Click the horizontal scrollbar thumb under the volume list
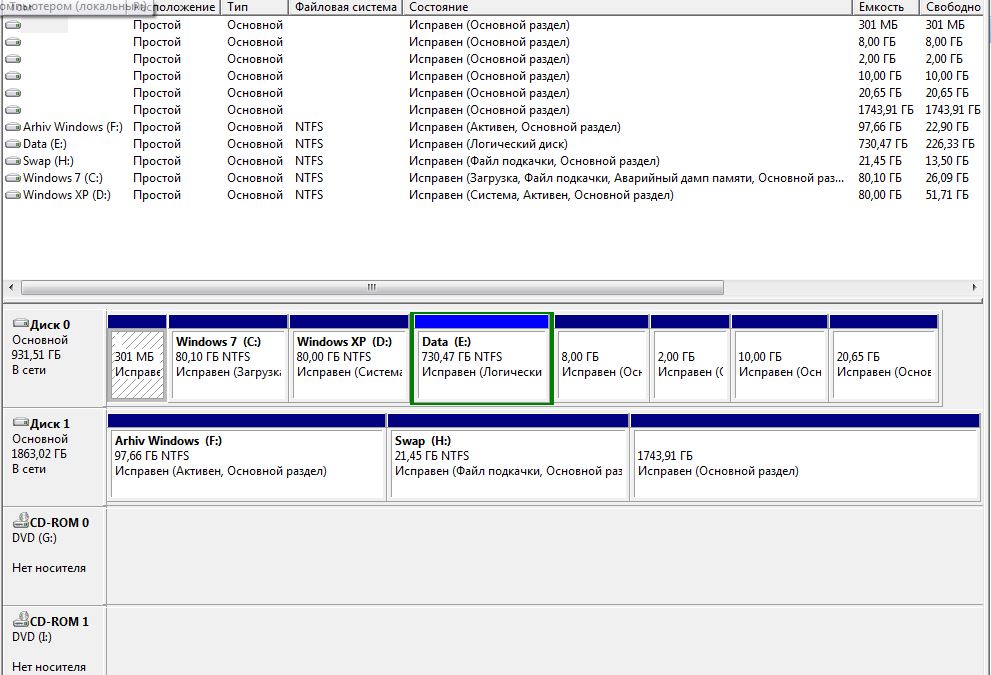 tap(372, 288)
